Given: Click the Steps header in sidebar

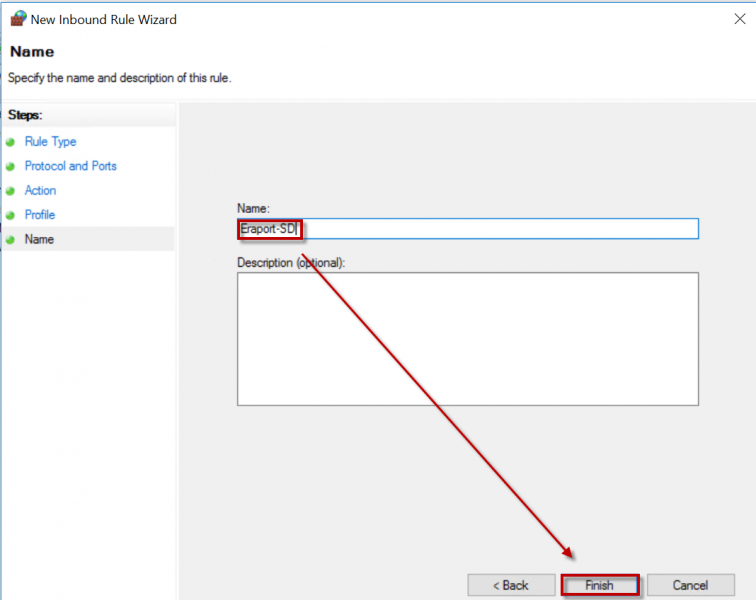Looking at the screenshot, I should point(25,115).
